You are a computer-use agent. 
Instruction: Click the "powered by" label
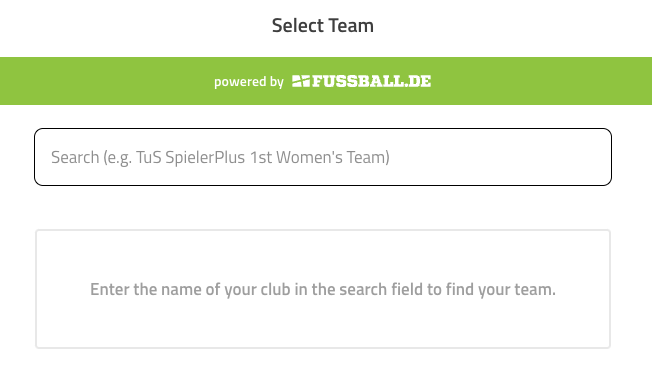(x=249, y=81)
